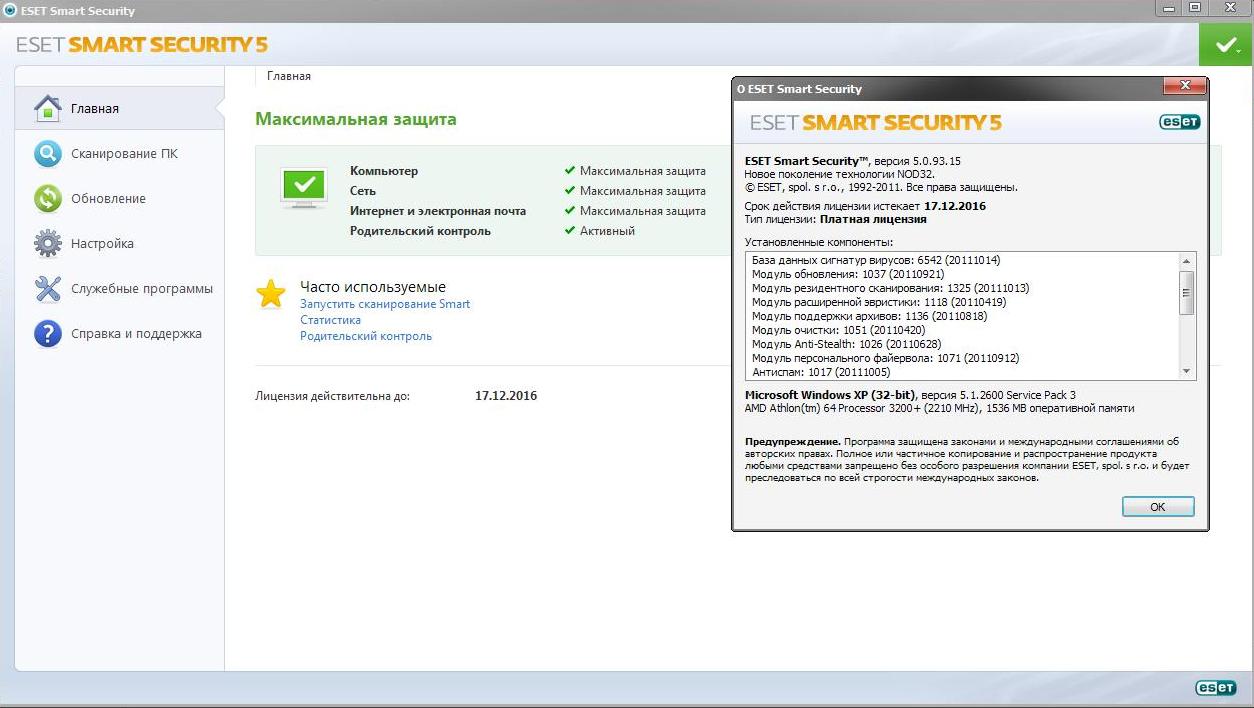Click the Компьютер protection status label

(384, 171)
